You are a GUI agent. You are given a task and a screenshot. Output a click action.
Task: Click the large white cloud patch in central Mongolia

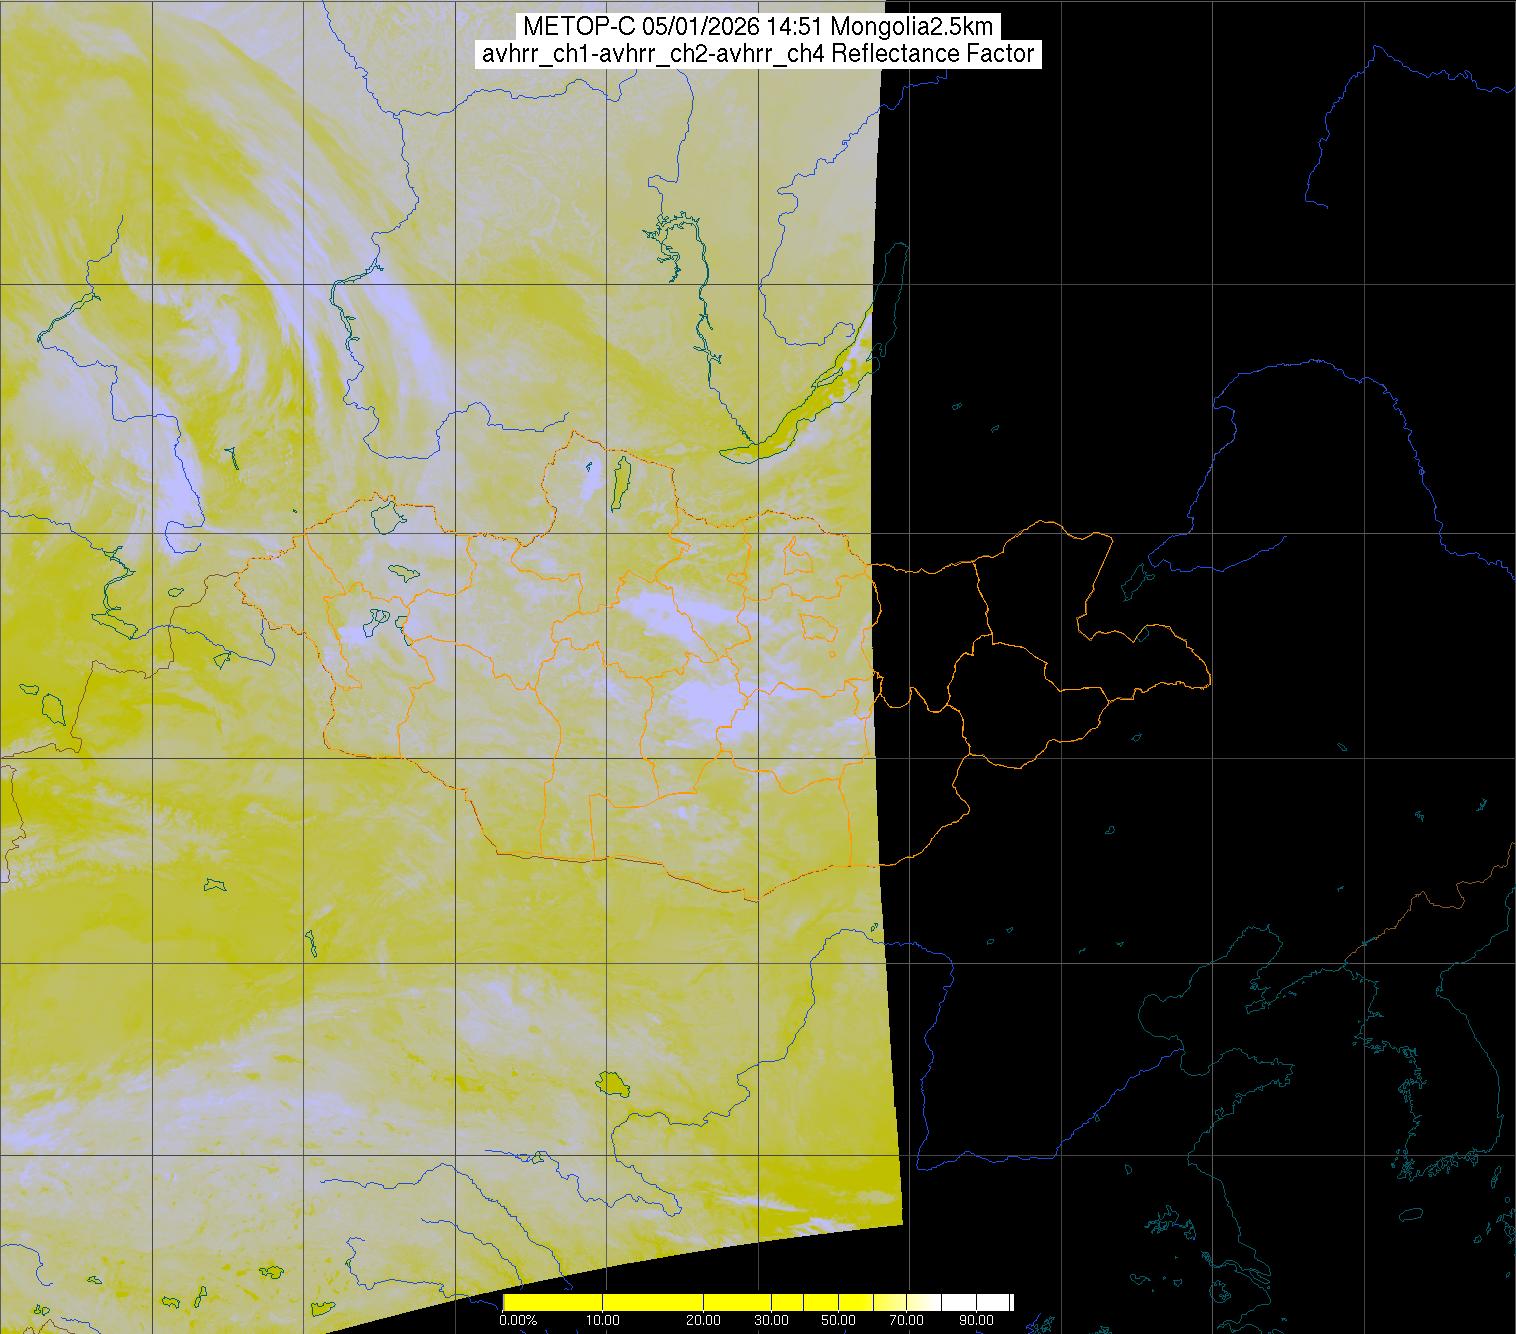700,700
